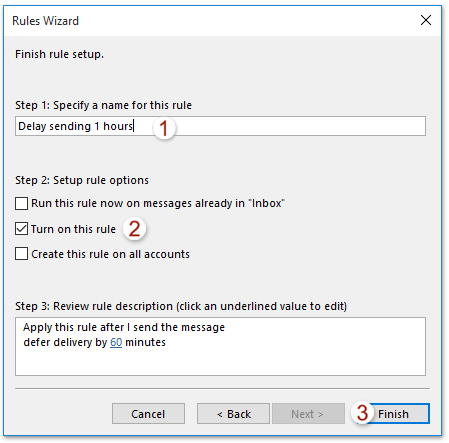Check the Run this rule now checkbox

[21, 203]
